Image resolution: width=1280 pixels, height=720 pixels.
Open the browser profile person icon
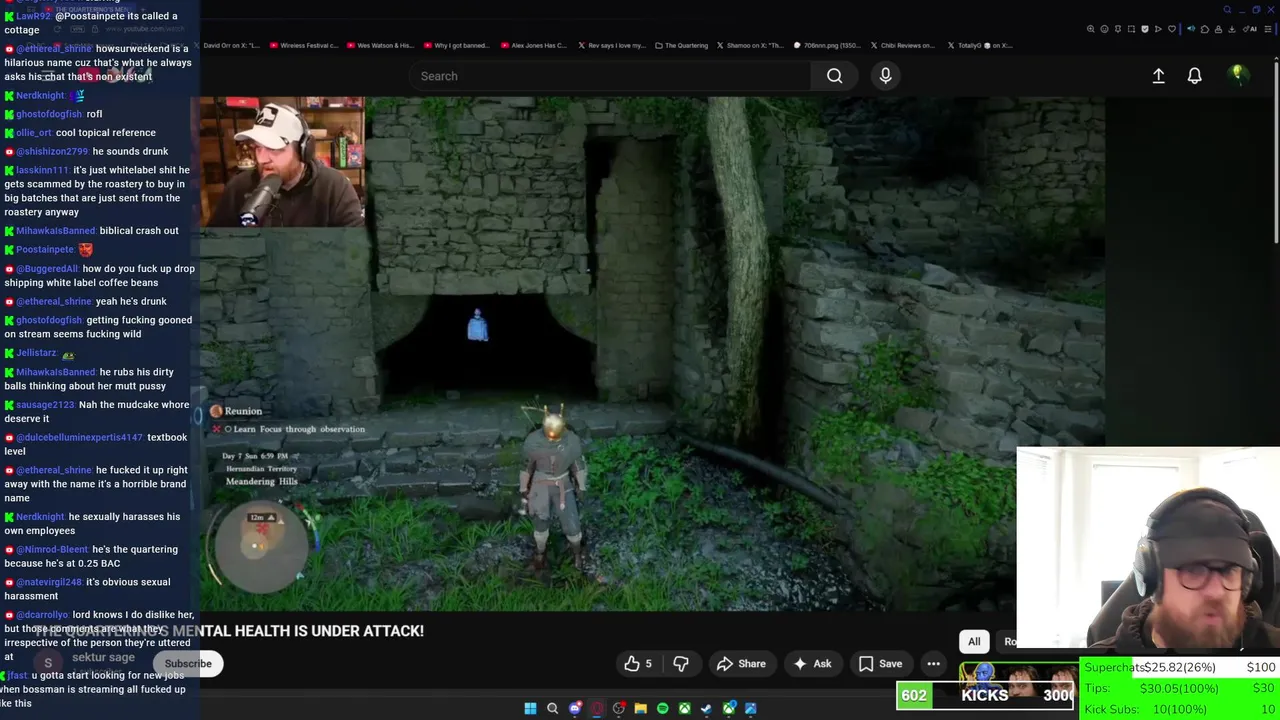tap(1218, 29)
